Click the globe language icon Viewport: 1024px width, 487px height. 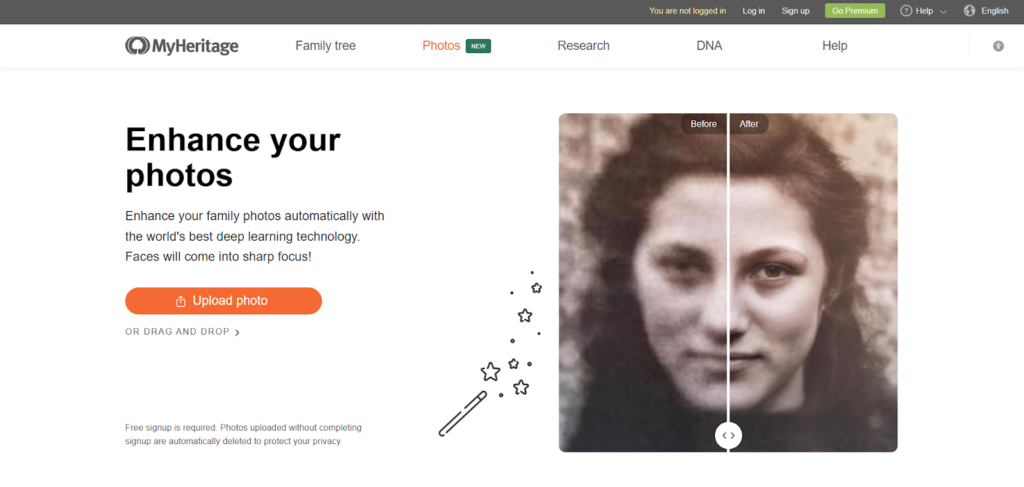[969, 11]
